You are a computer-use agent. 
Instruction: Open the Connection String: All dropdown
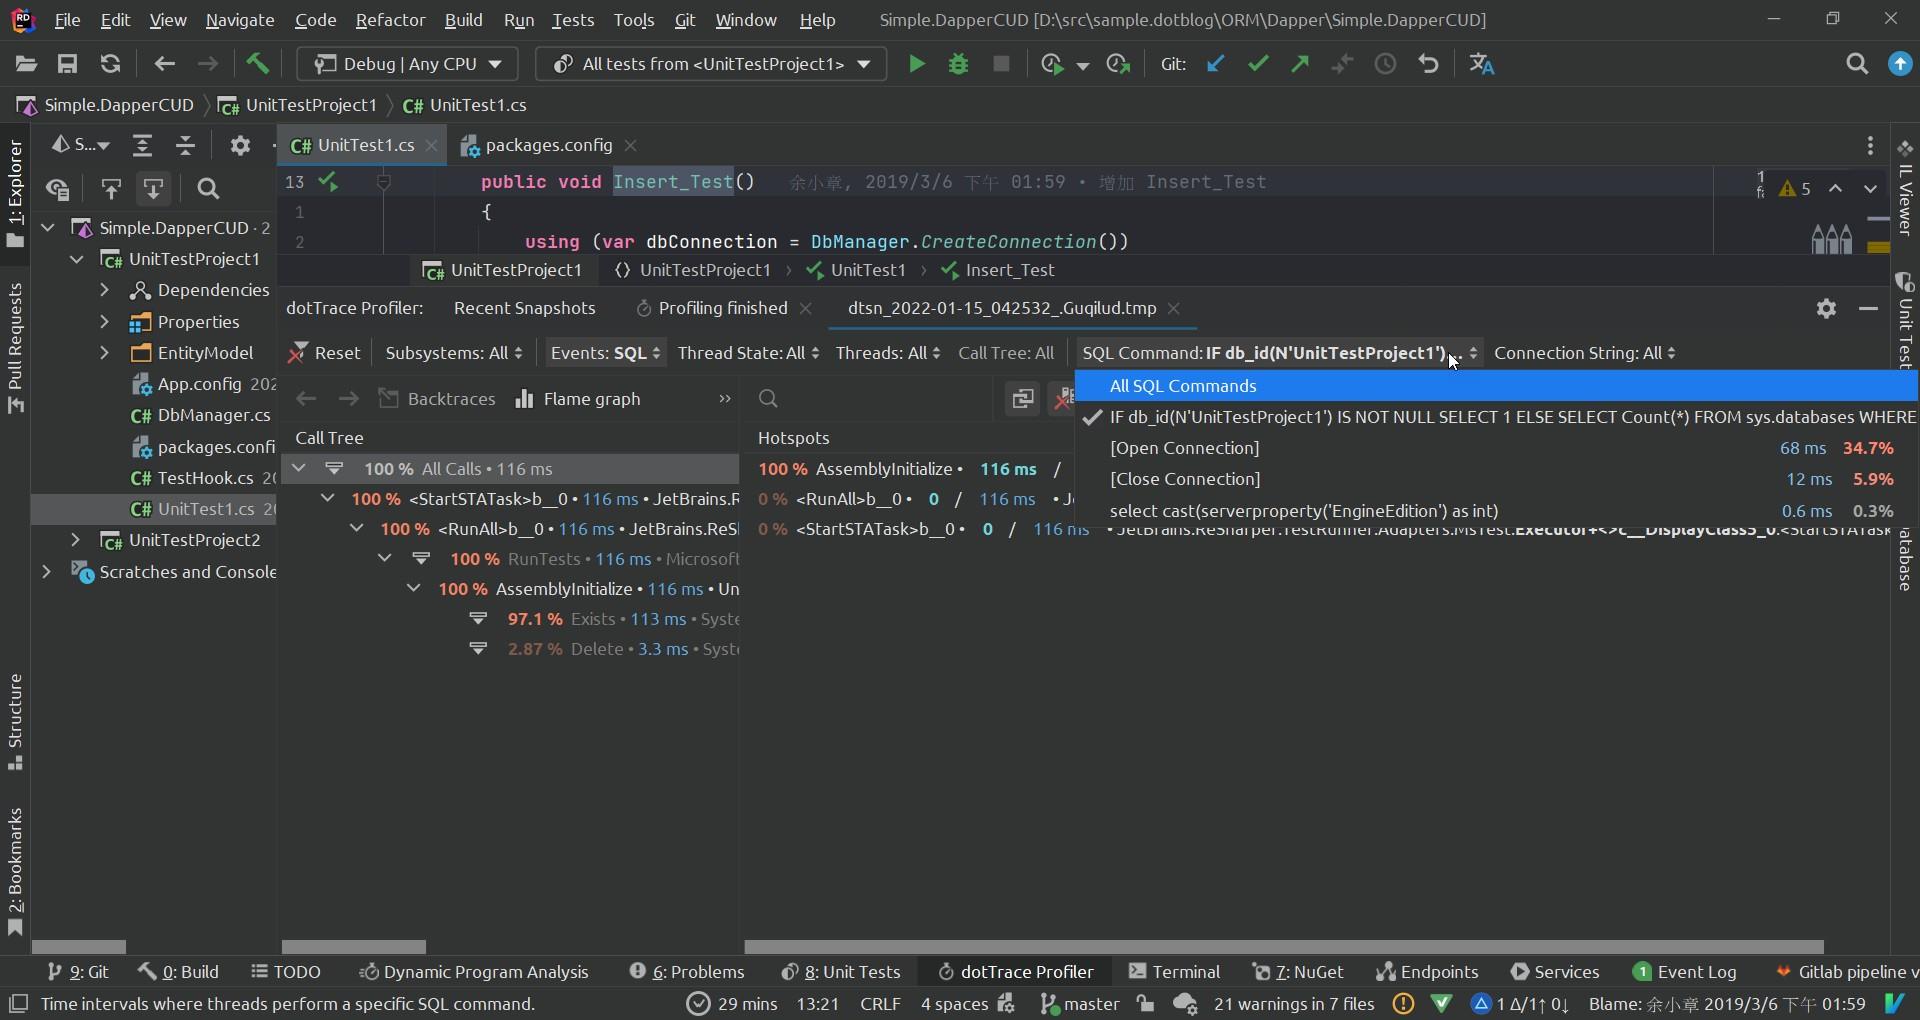click(x=1585, y=353)
